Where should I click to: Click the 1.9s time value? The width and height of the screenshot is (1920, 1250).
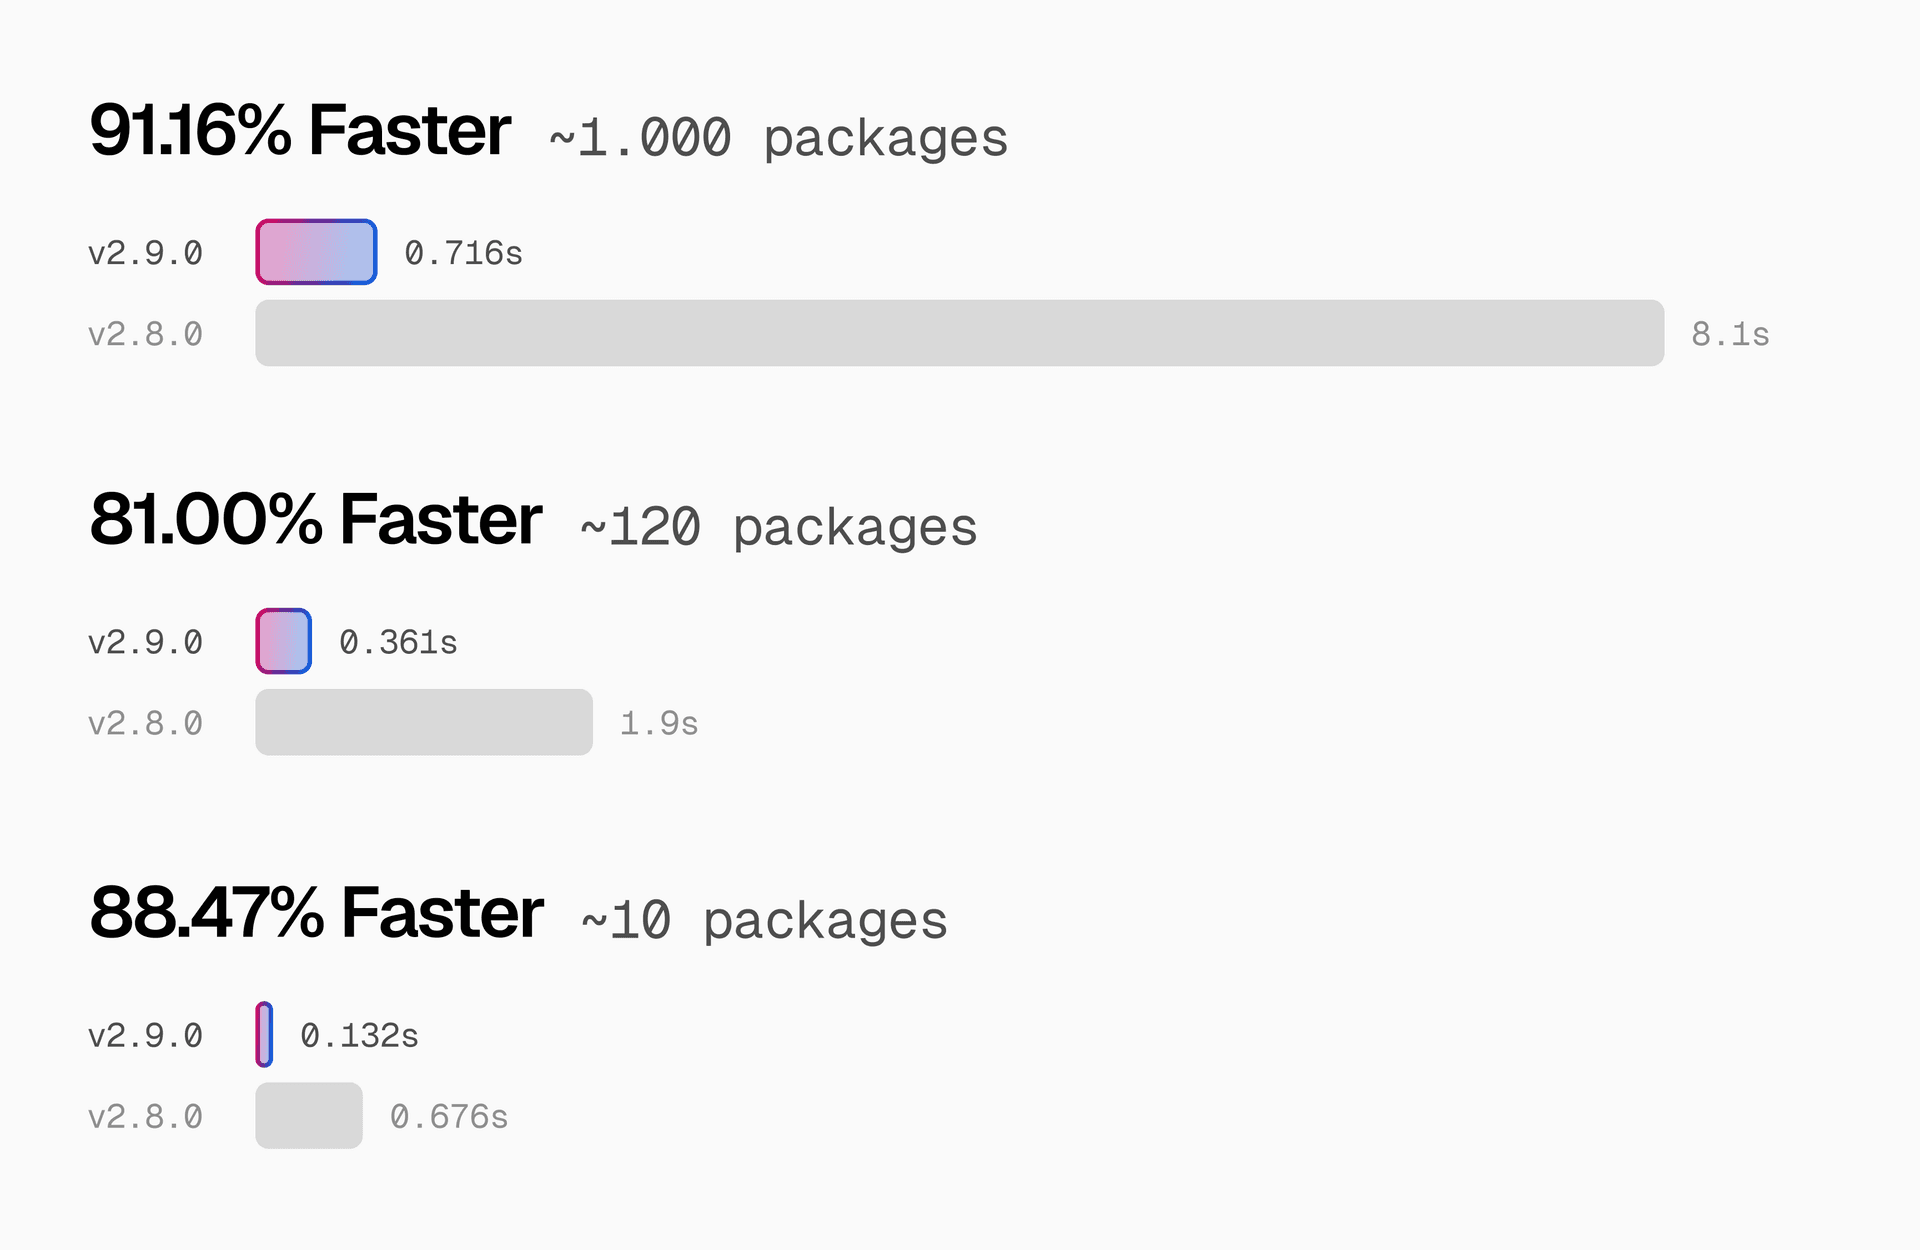(x=659, y=724)
